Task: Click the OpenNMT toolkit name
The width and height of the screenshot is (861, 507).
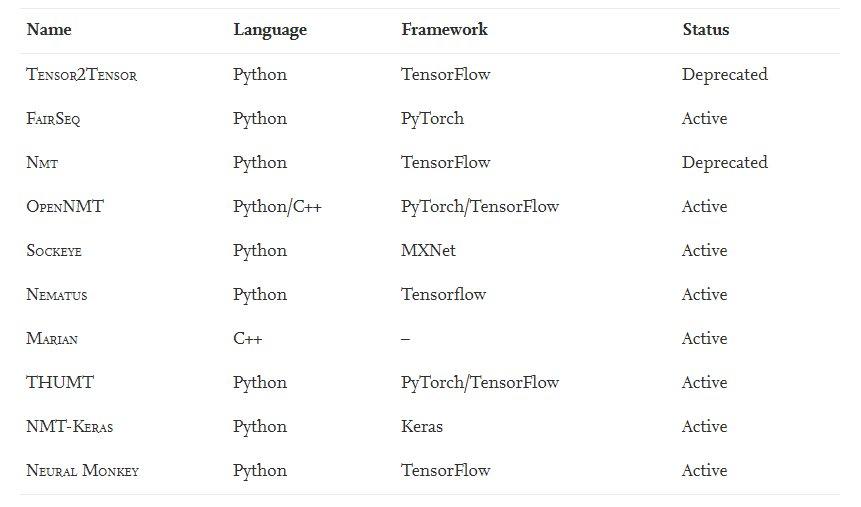Action: [65, 207]
